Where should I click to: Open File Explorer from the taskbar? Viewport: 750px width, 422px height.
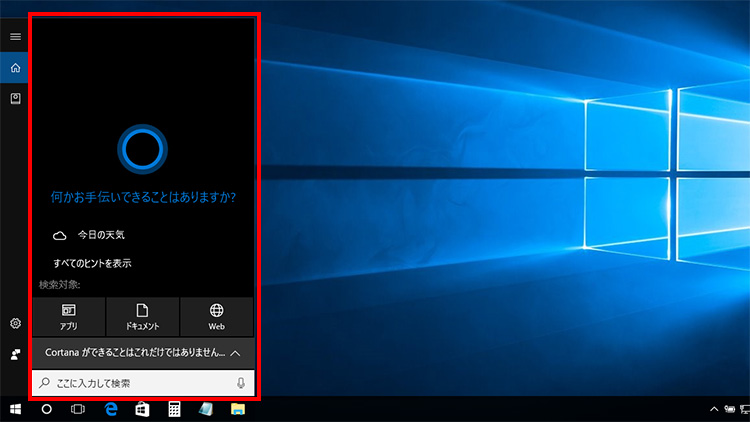238,409
